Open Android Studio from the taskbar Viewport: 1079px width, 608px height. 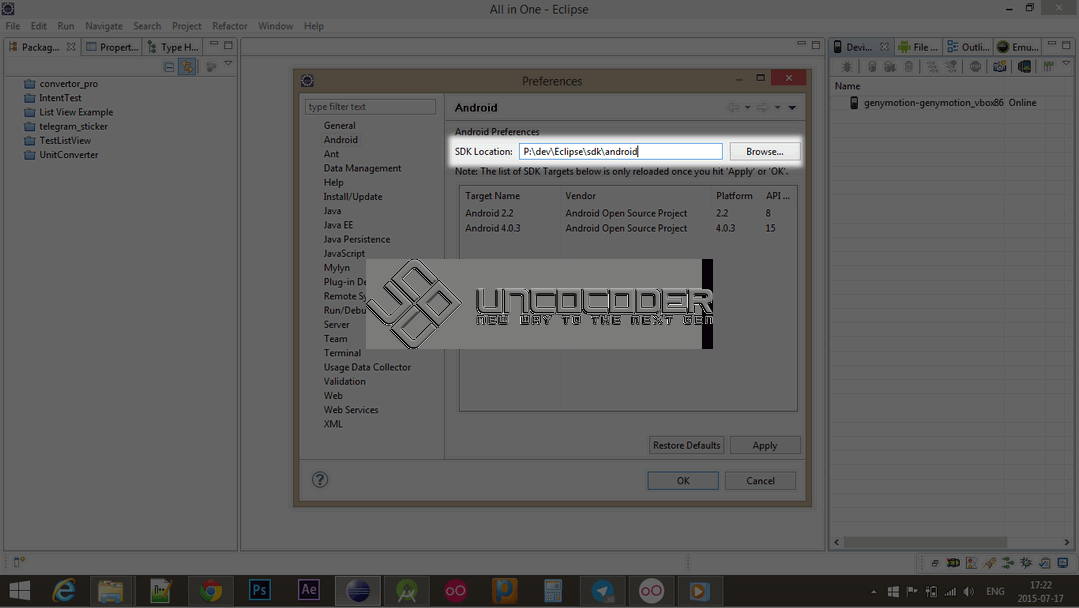[x=406, y=591]
